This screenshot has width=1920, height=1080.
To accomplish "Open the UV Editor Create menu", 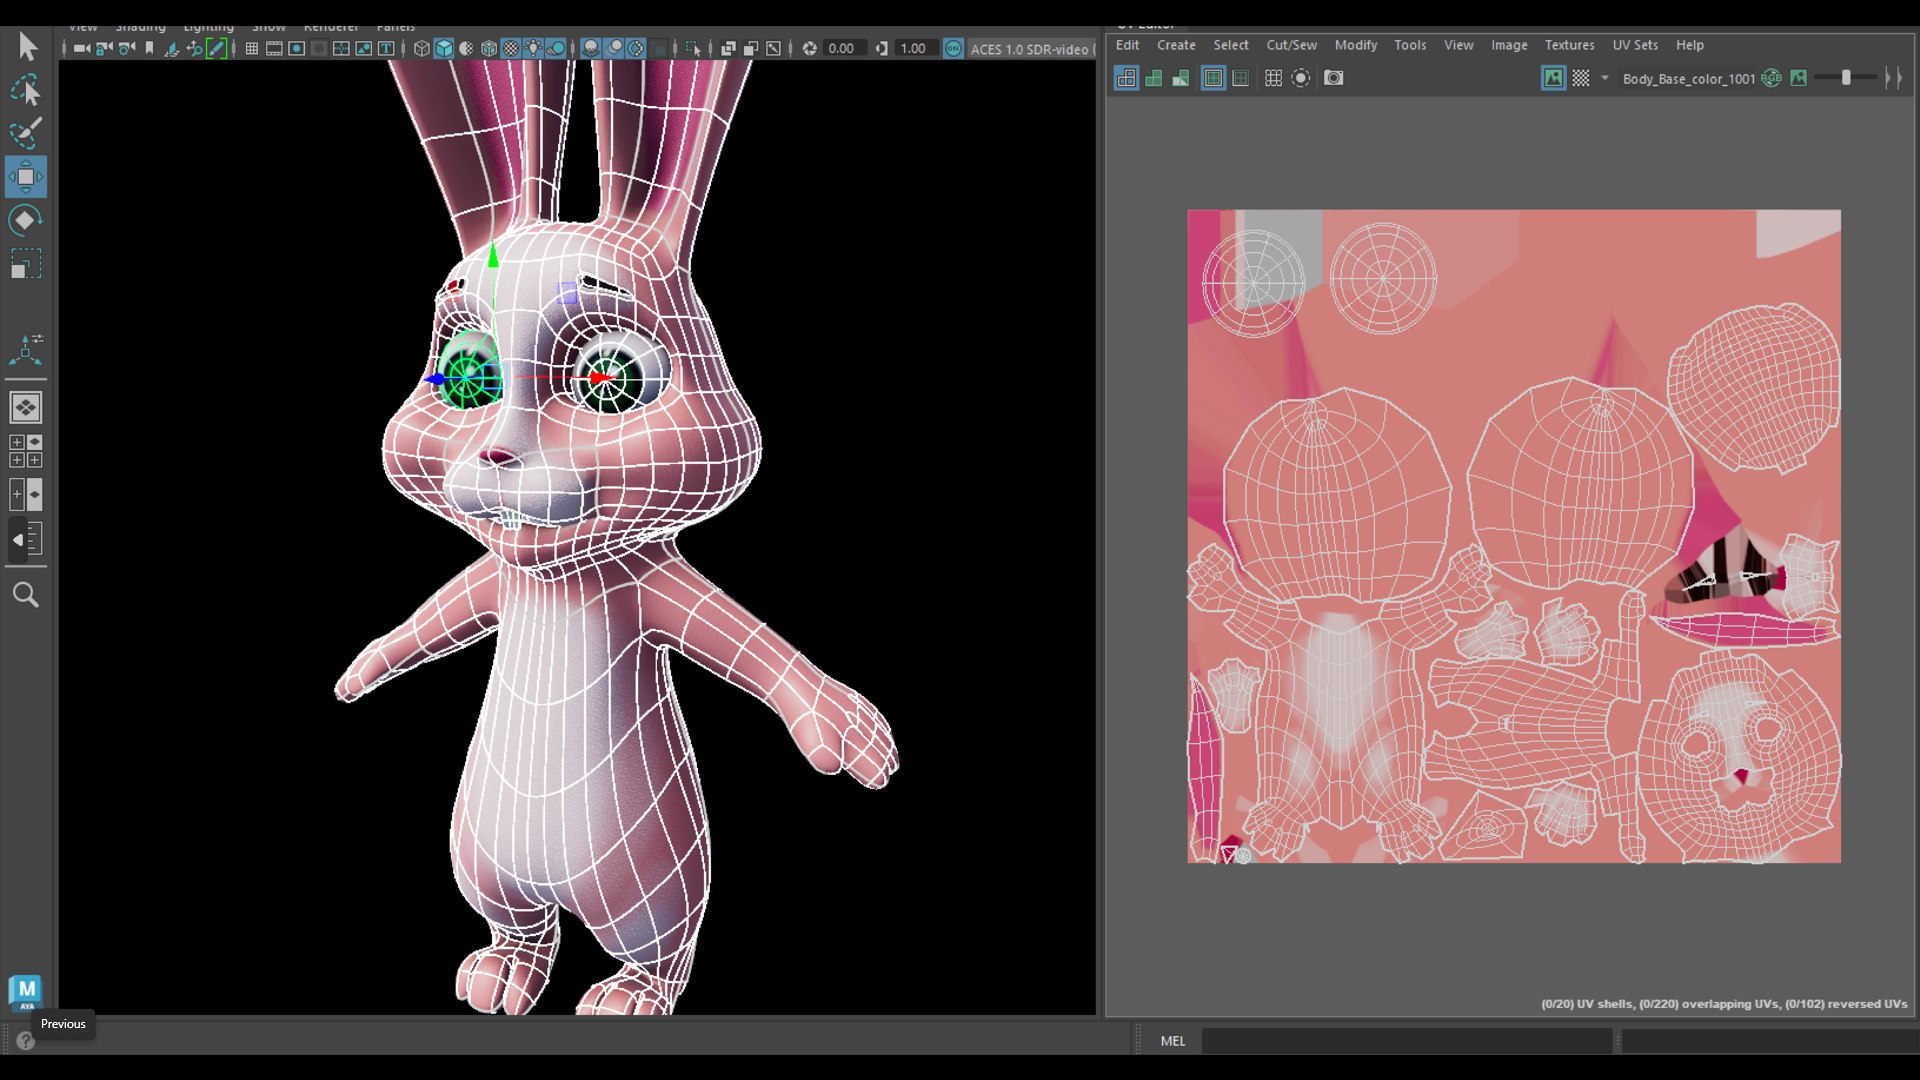I will [x=1176, y=45].
